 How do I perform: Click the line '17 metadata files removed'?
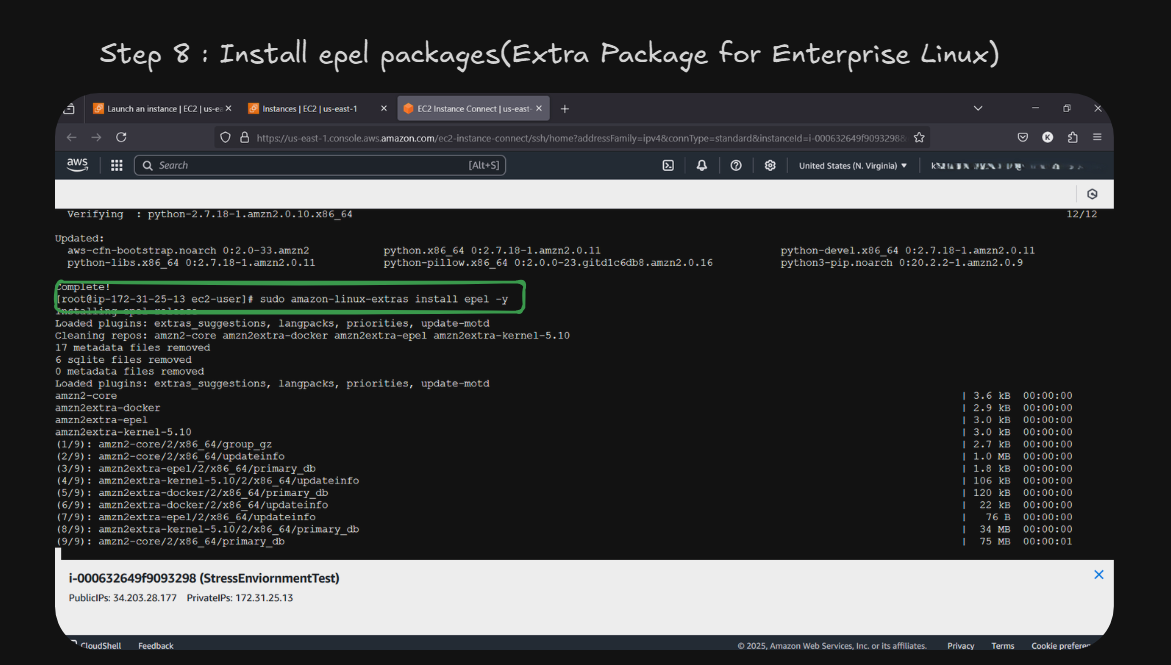point(132,347)
